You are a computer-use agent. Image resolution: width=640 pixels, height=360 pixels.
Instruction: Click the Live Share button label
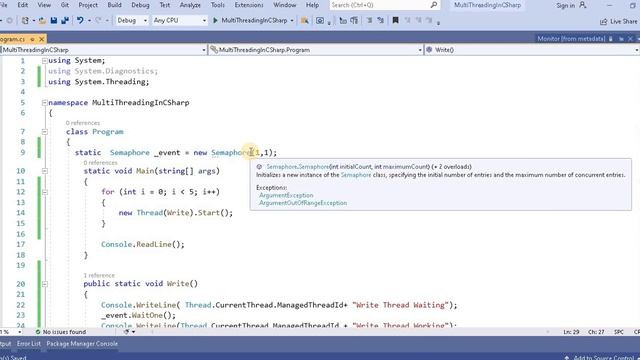(624, 22)
